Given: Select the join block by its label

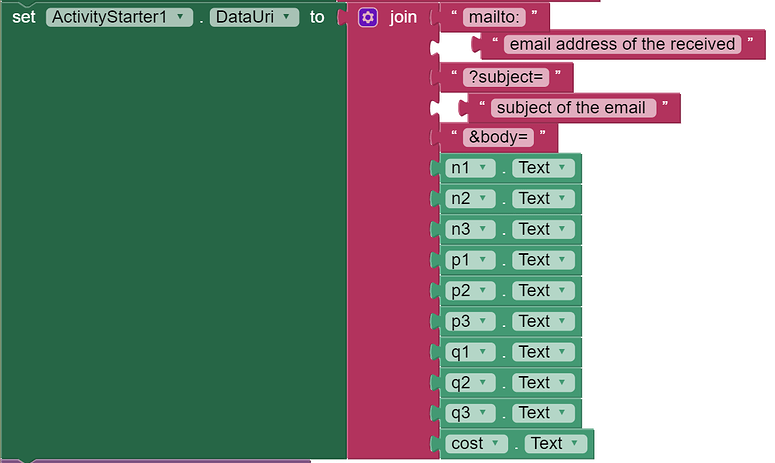Looking at the screenshot, I should [403, 17].
